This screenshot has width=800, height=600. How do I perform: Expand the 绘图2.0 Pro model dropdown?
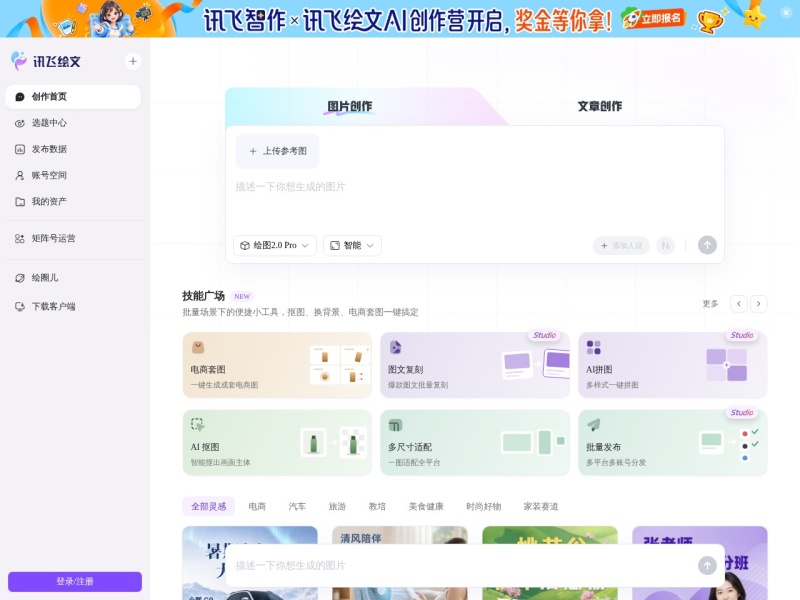[274, 245]
